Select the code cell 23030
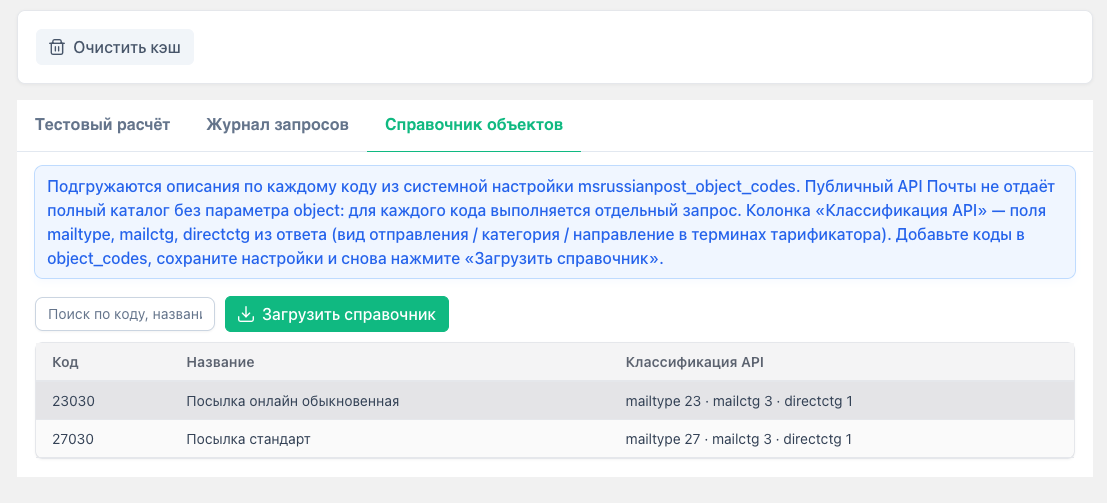1107x503 pixels. click(x=73, y=401)
